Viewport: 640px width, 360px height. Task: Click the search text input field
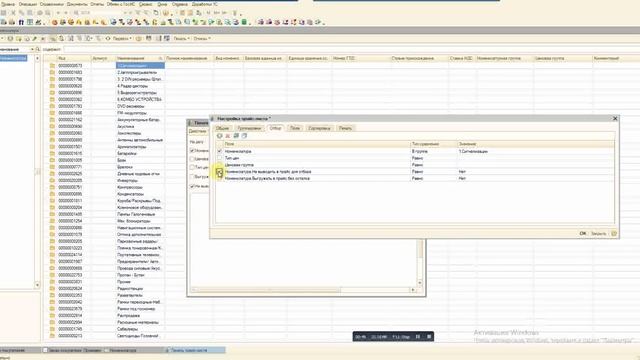[x=351, y=49]
